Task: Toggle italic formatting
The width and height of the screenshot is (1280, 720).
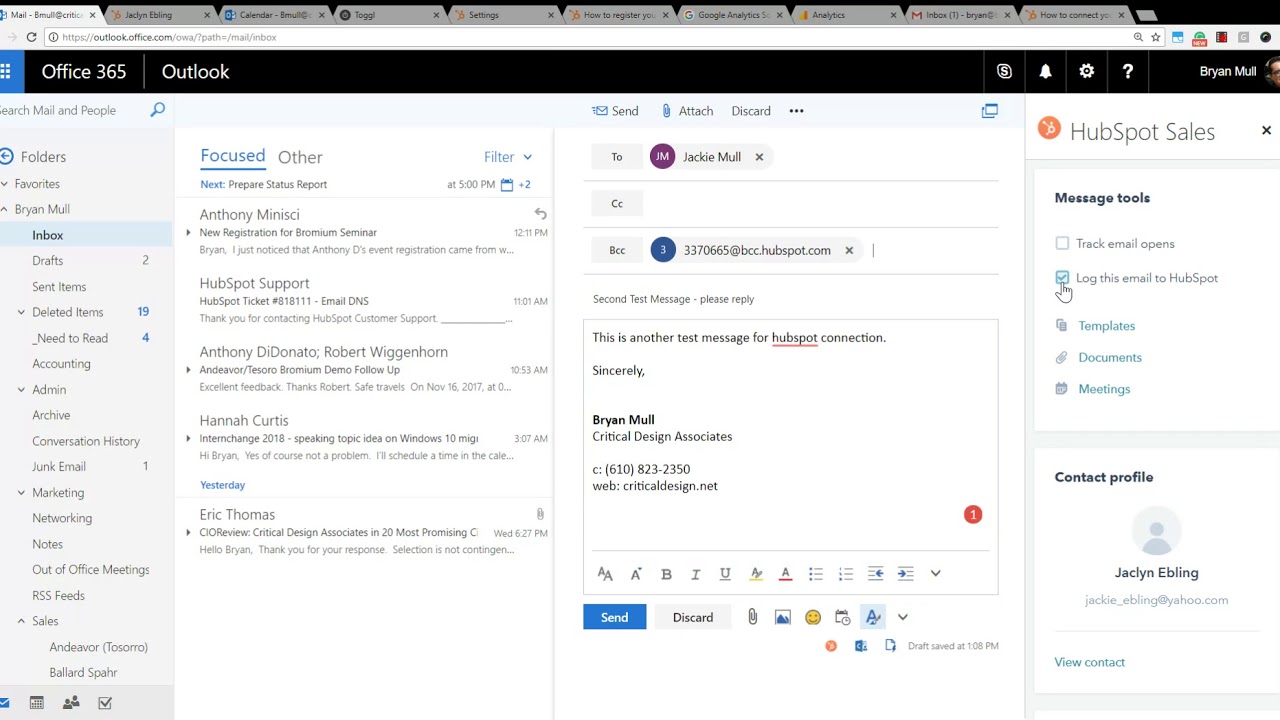Action: pyautogui.click(x=695, y=574)
